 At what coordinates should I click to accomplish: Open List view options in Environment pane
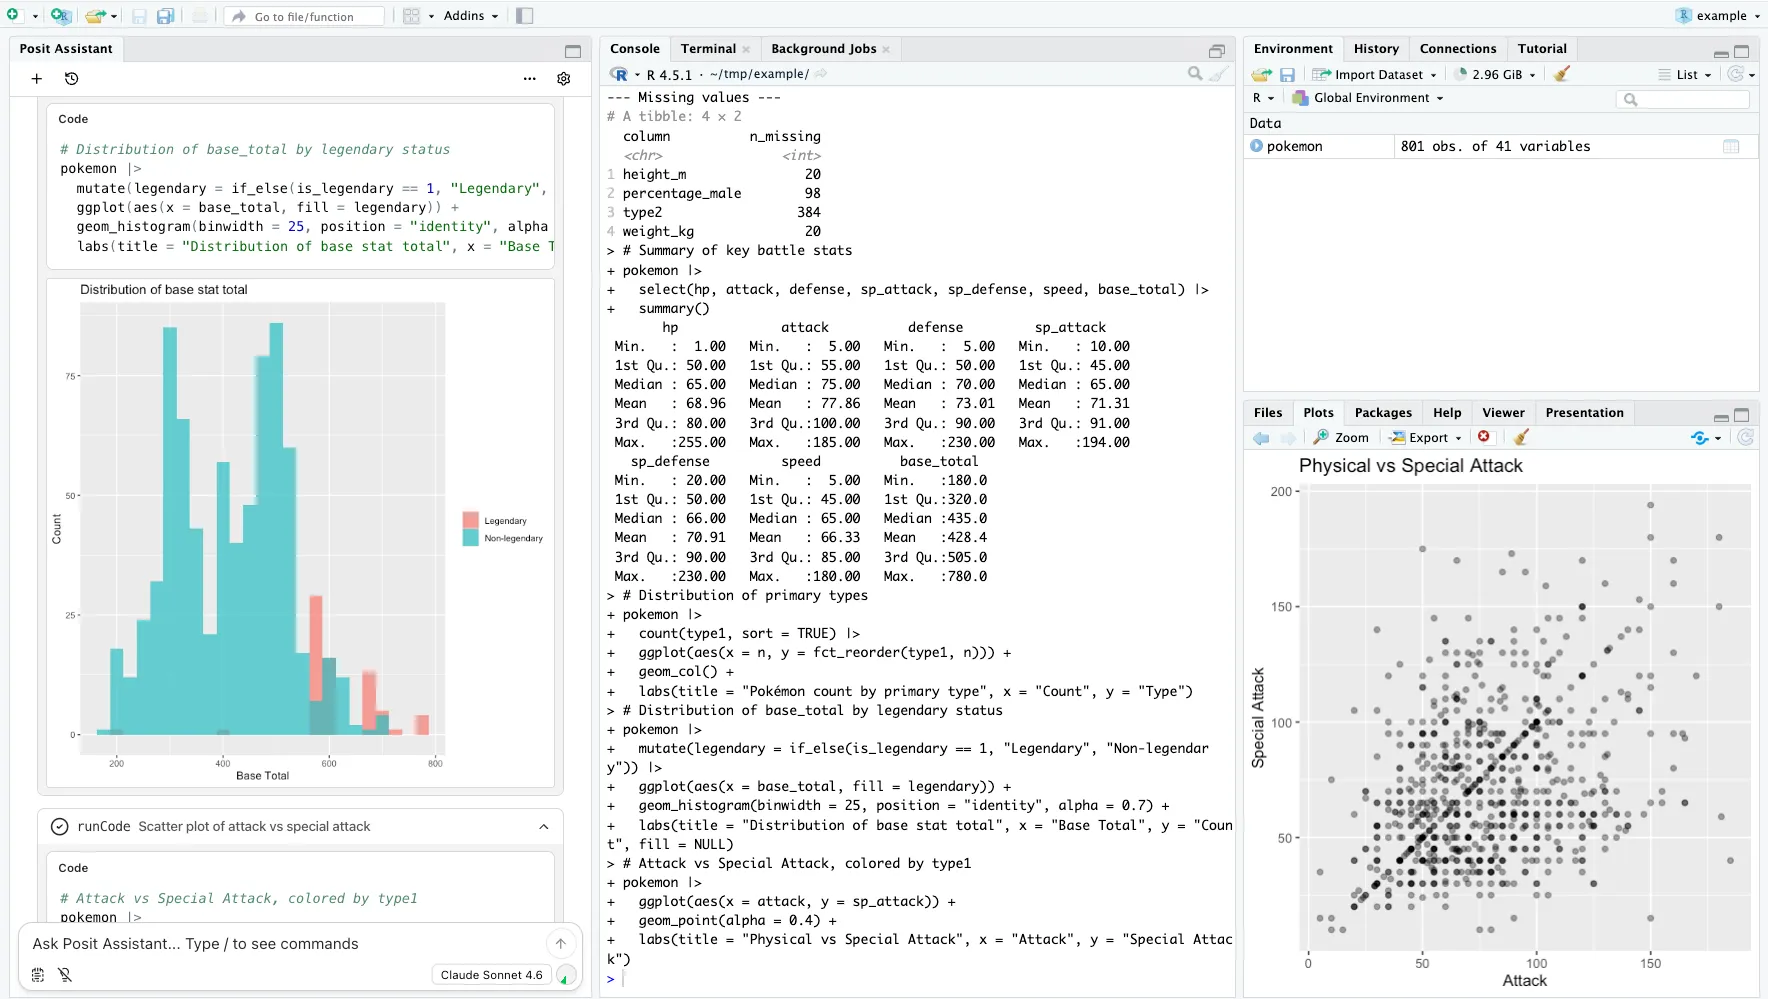point(1688,74)
